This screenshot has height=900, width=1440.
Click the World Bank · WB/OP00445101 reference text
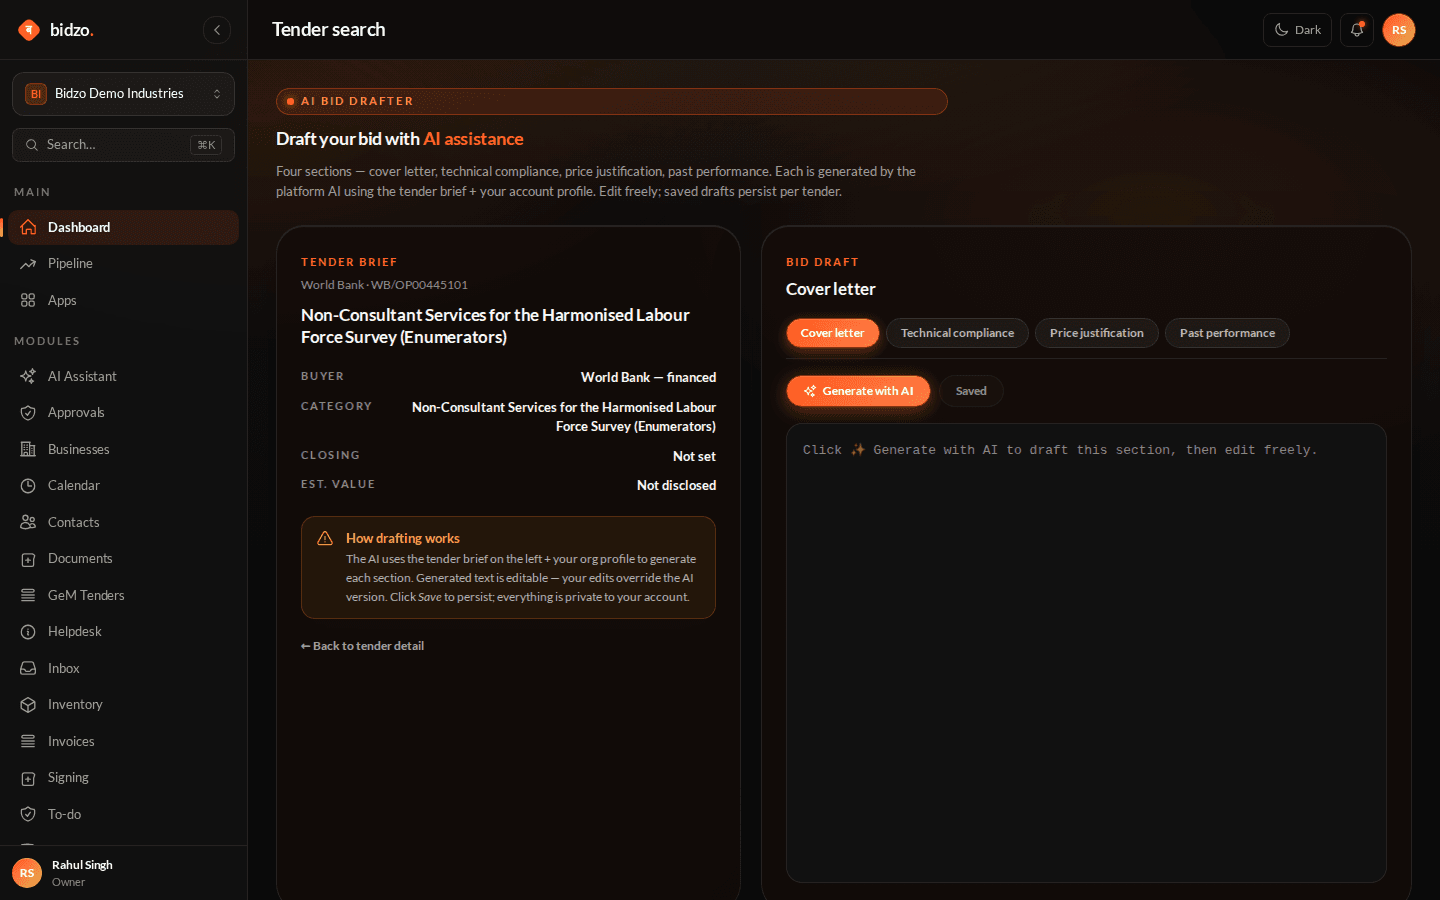[x=384, y=285]
